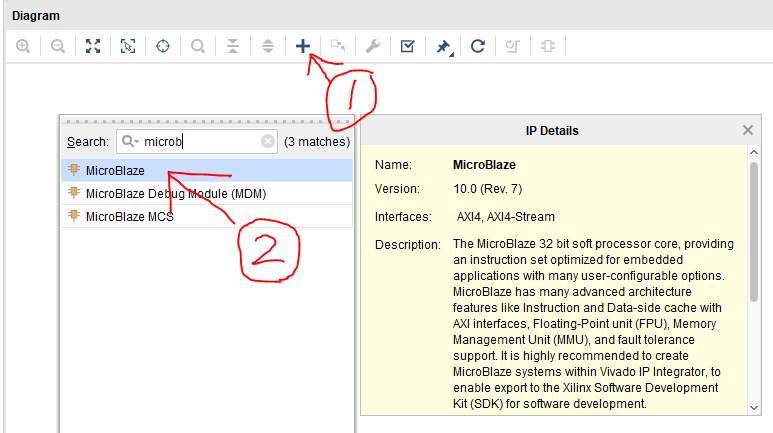The image size is (773, 433).
Task: Click the scroll down arrow in IP Details
Action: tap(753, 407)
